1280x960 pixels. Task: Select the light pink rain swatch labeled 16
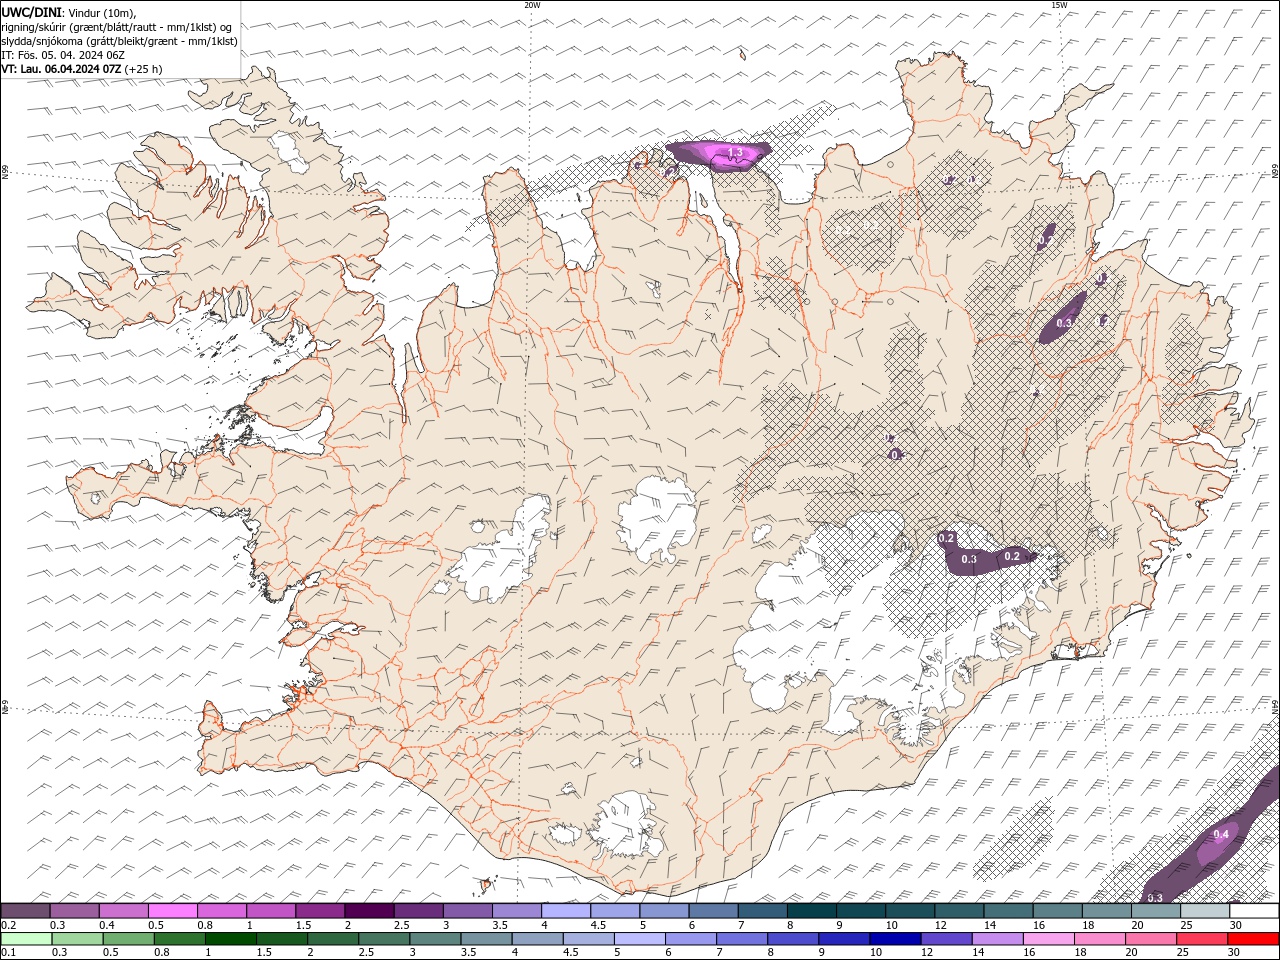tap(1048, 939)
